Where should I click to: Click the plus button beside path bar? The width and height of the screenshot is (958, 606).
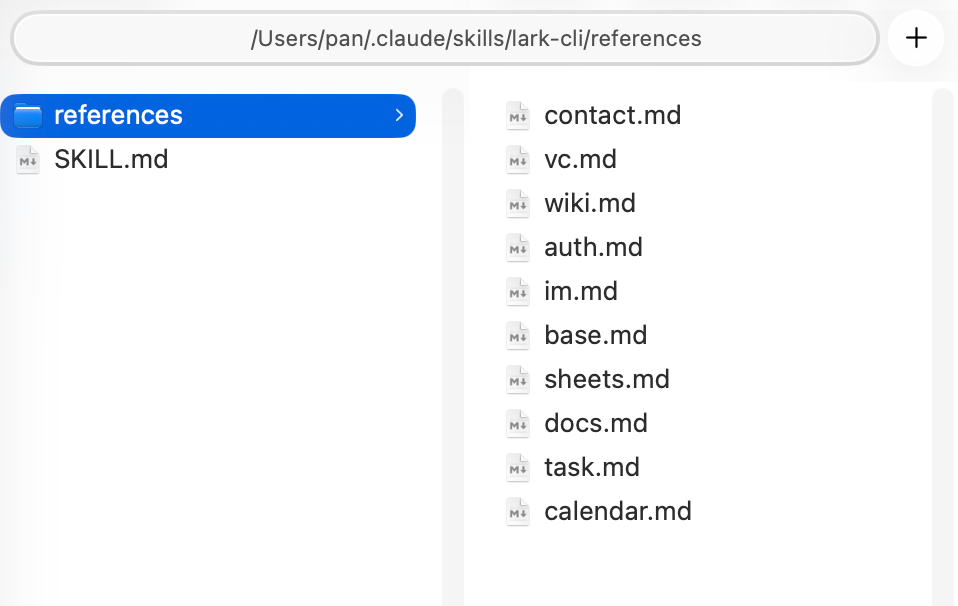915,39
